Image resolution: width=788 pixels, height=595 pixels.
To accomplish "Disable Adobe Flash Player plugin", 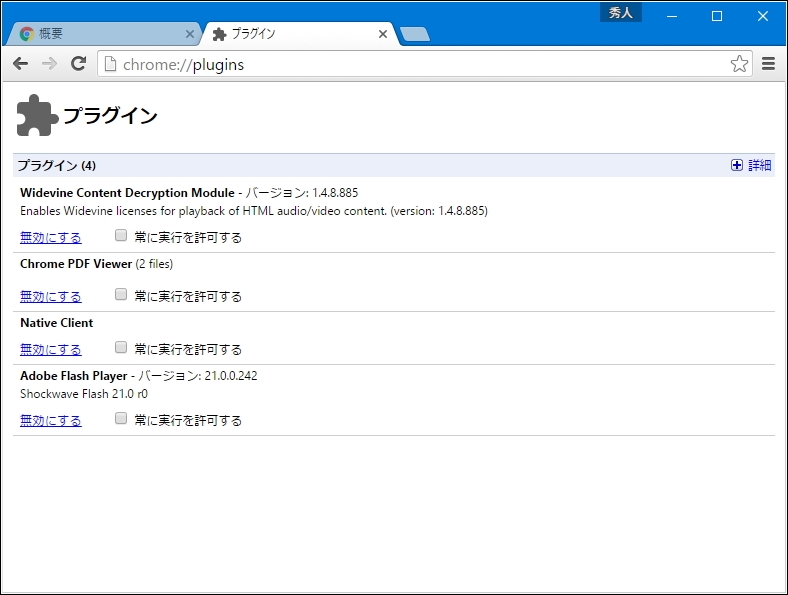I will click(51, 420).
